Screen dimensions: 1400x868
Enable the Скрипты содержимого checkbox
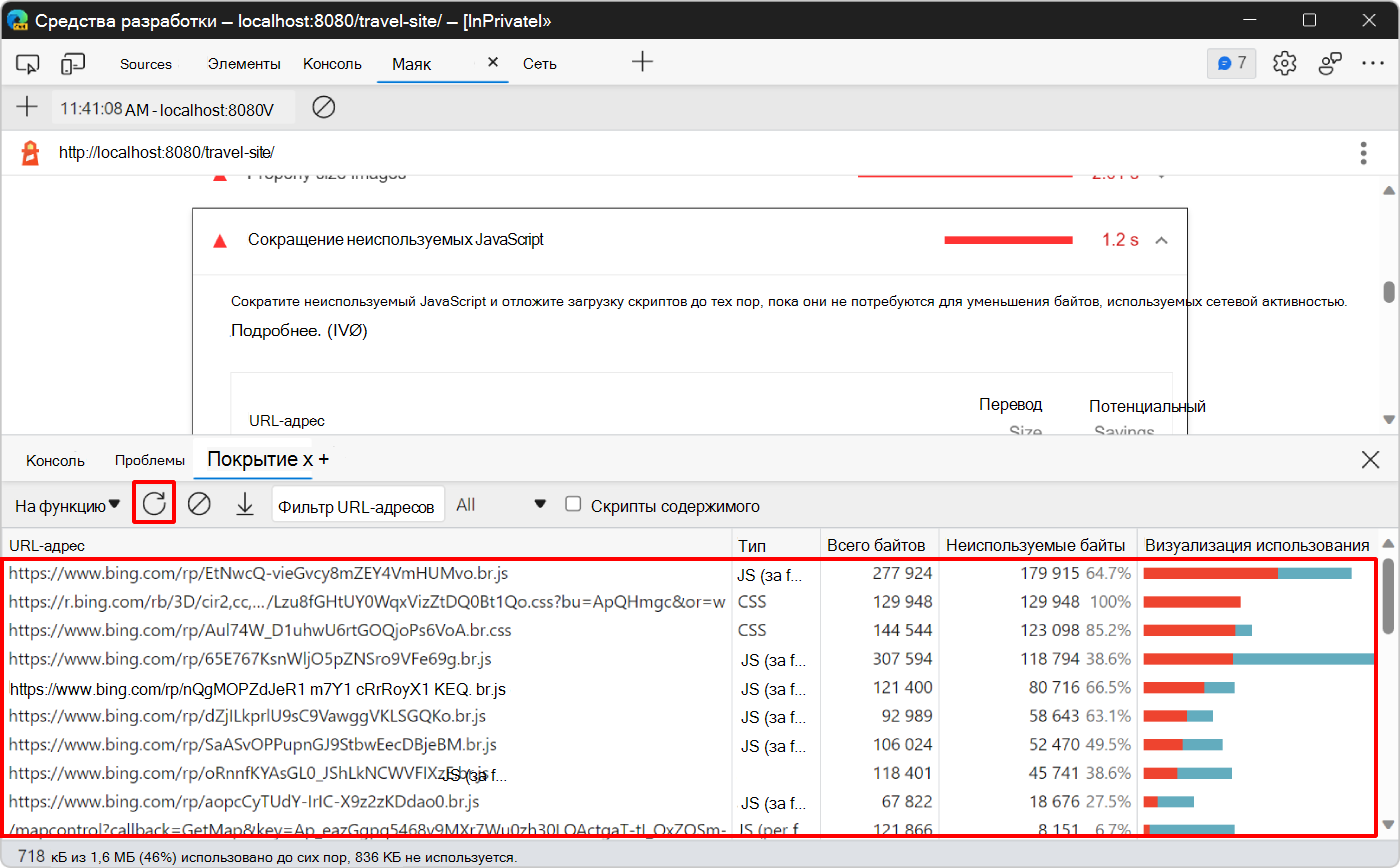(573, 503)
